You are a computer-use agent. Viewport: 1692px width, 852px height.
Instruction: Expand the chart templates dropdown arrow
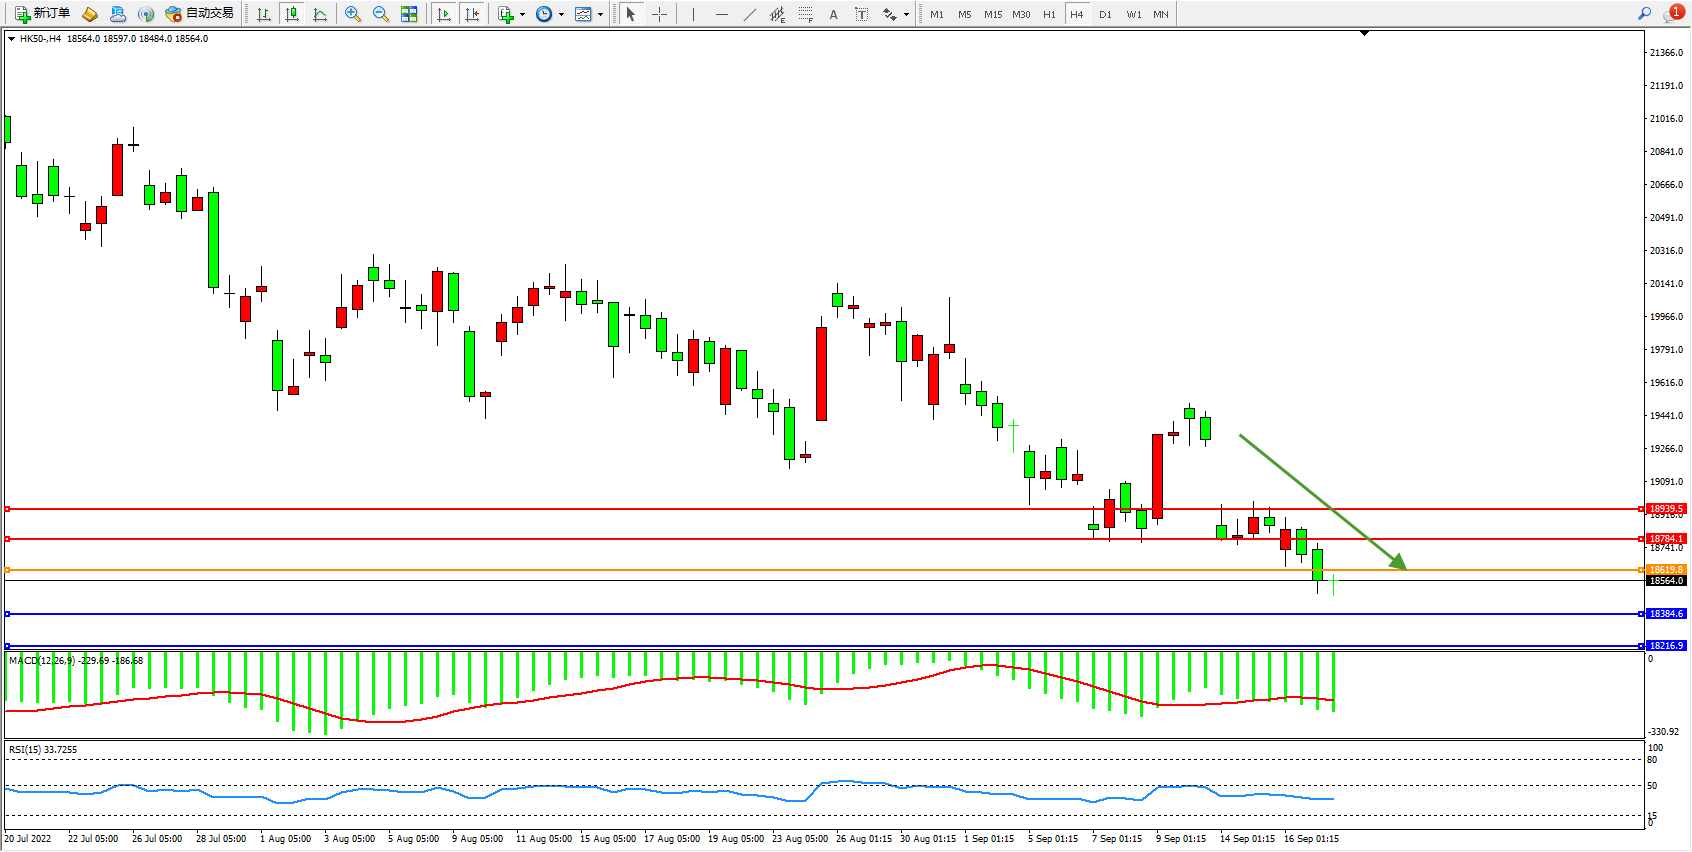pos(600,14)
